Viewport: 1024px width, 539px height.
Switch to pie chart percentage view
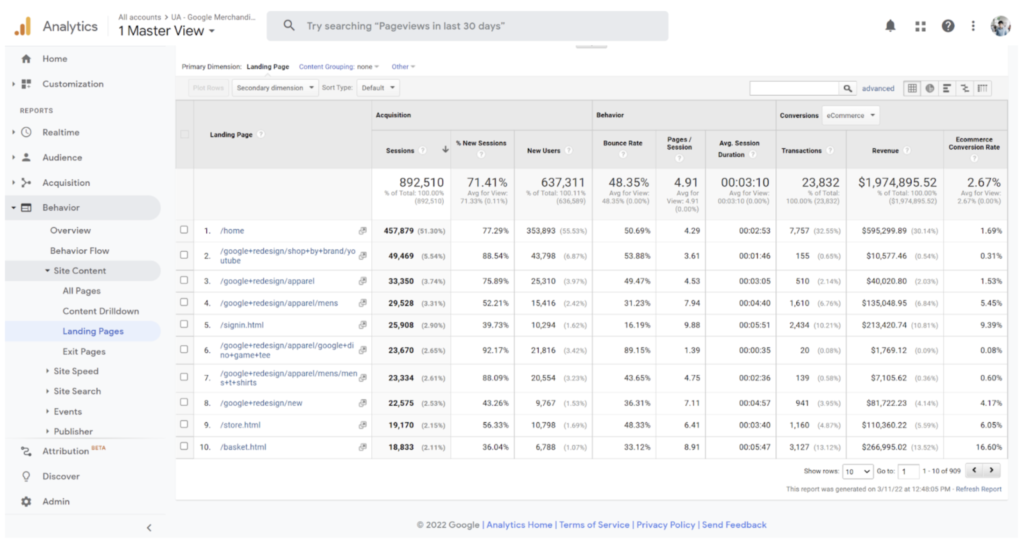(929, 88)
